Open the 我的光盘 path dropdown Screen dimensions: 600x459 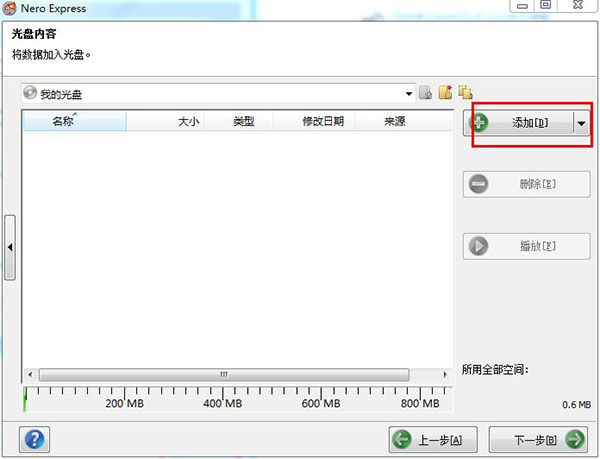point(408,94)
